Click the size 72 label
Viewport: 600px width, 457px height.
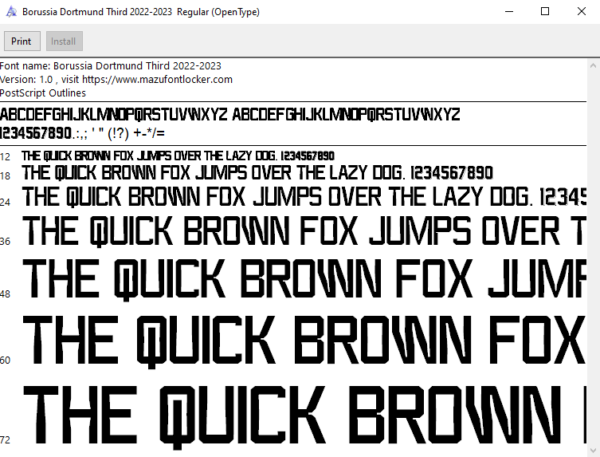5,440
